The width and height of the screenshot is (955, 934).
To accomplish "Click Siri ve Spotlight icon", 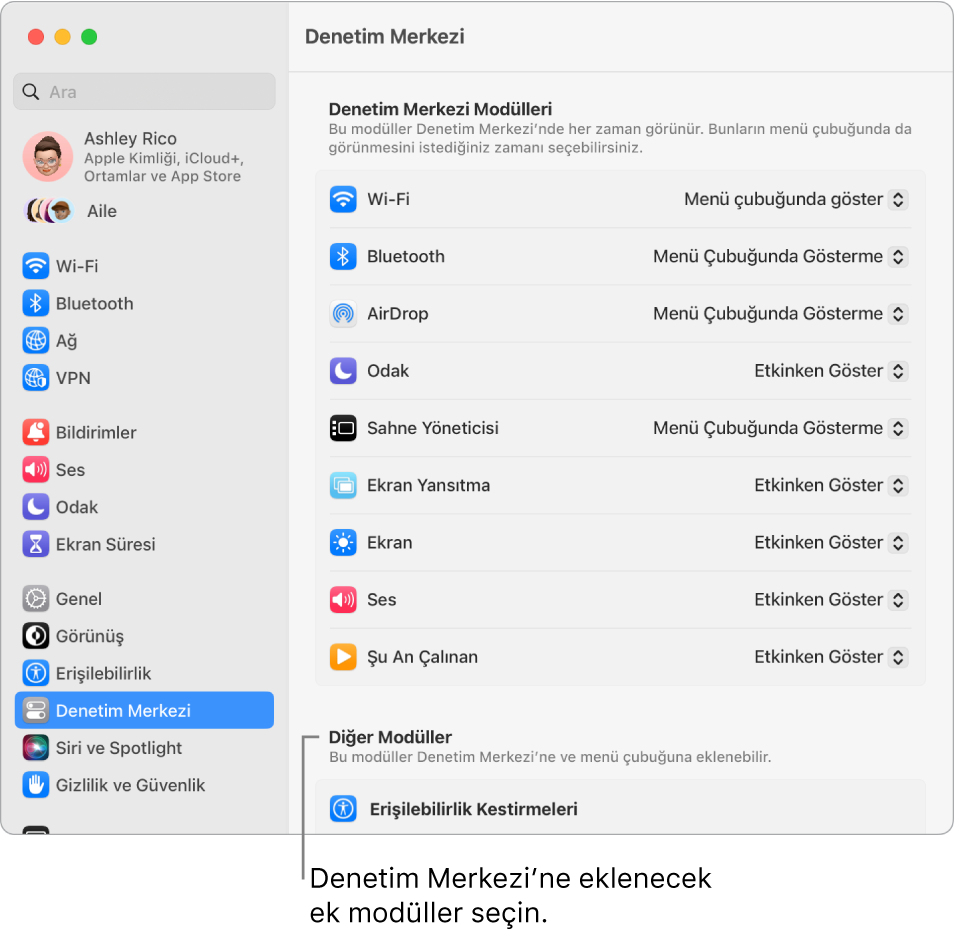I will coord(36,748).
